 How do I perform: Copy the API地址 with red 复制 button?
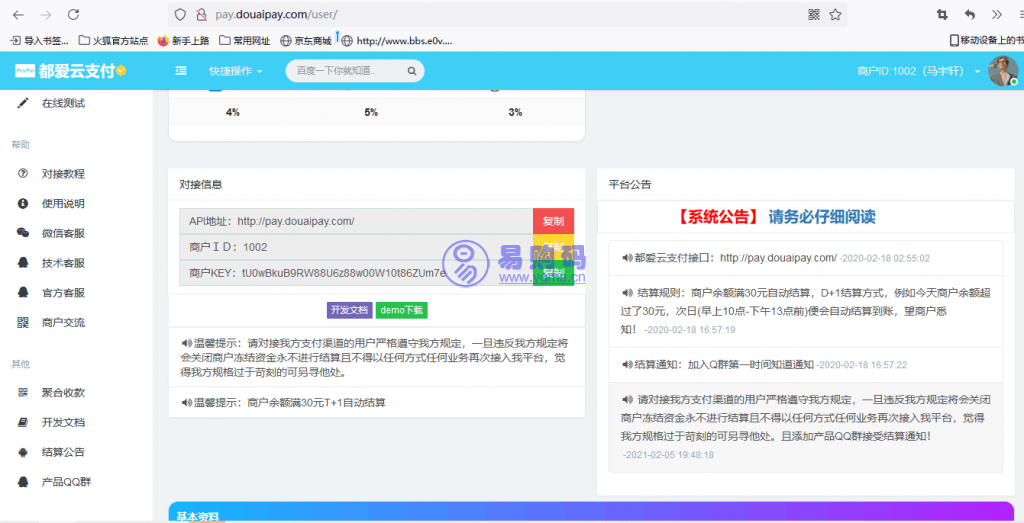(553, 221)
